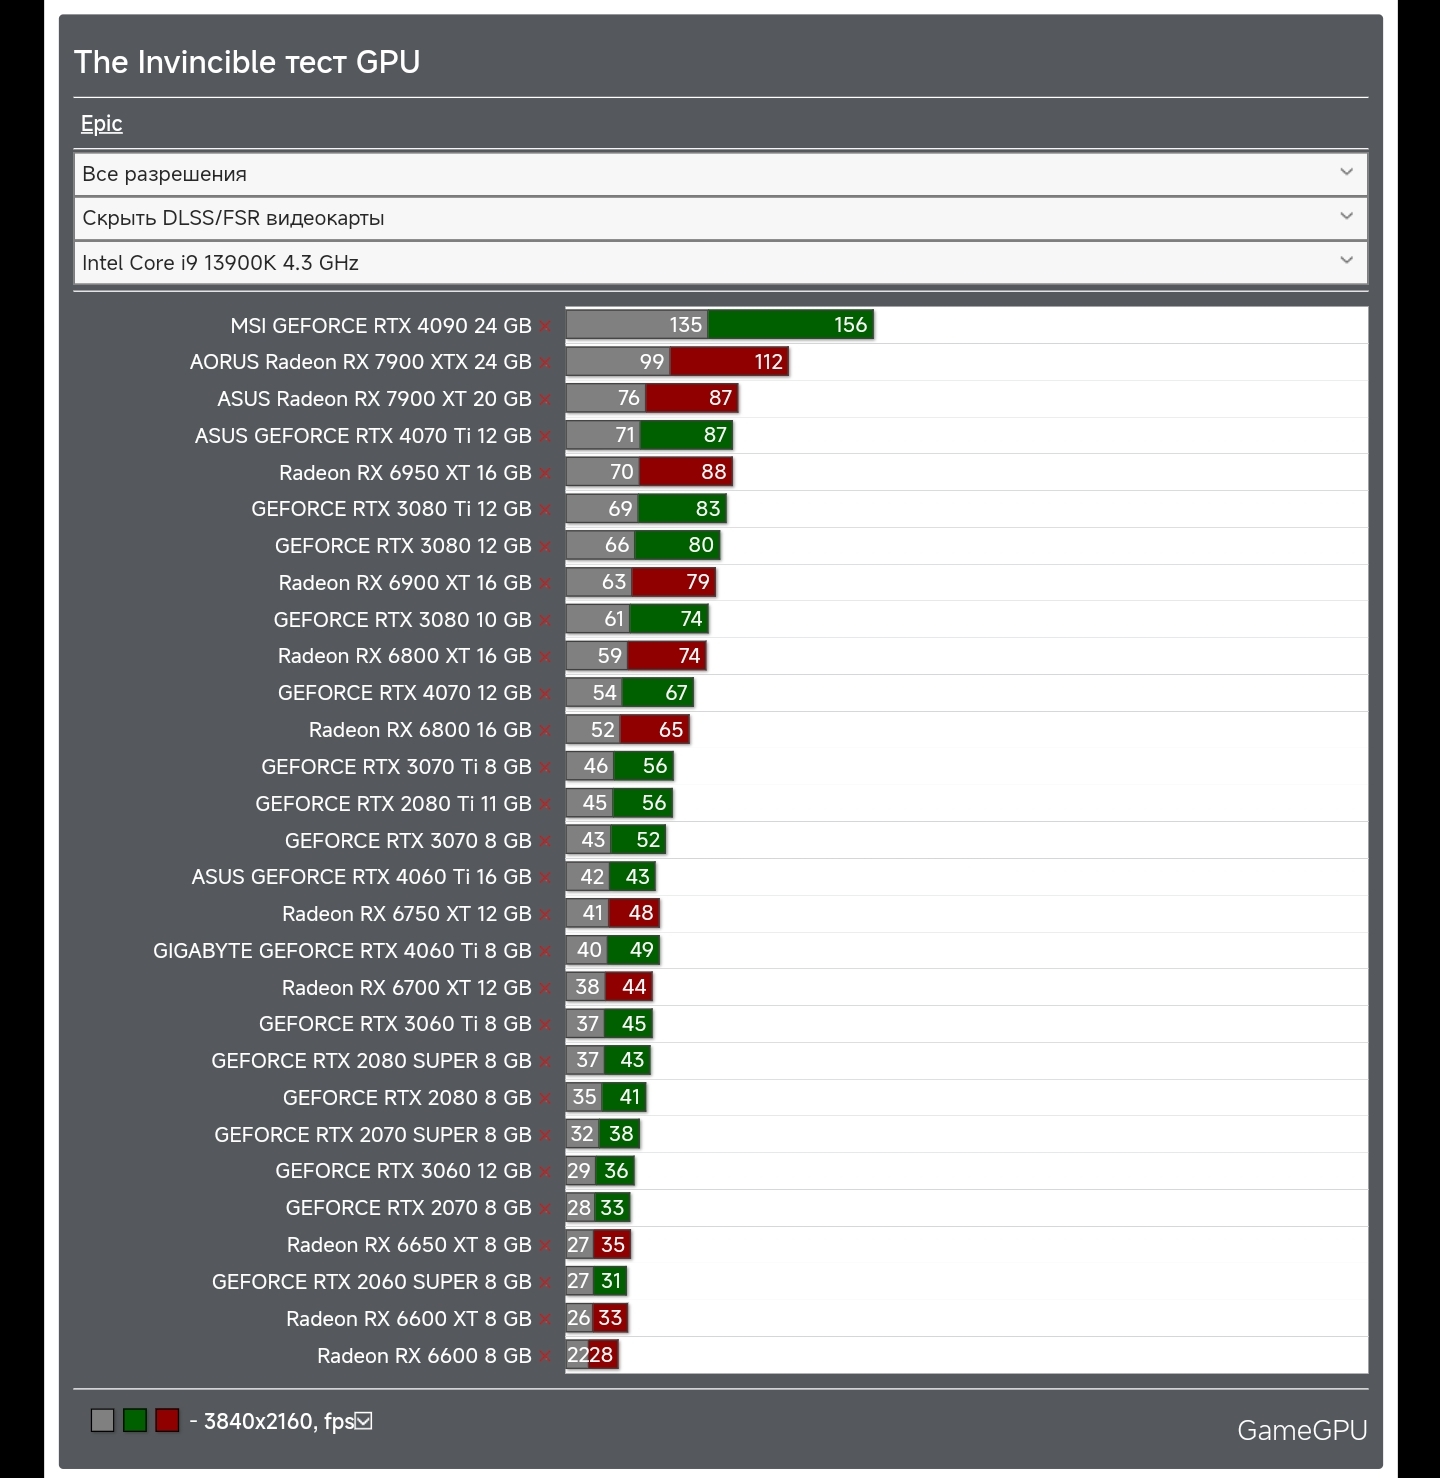Click the red X next to ASUS GEFORCE RTX 4070 Ti
Screen dimensions: 1440x1478
click(x=545, y=437)
